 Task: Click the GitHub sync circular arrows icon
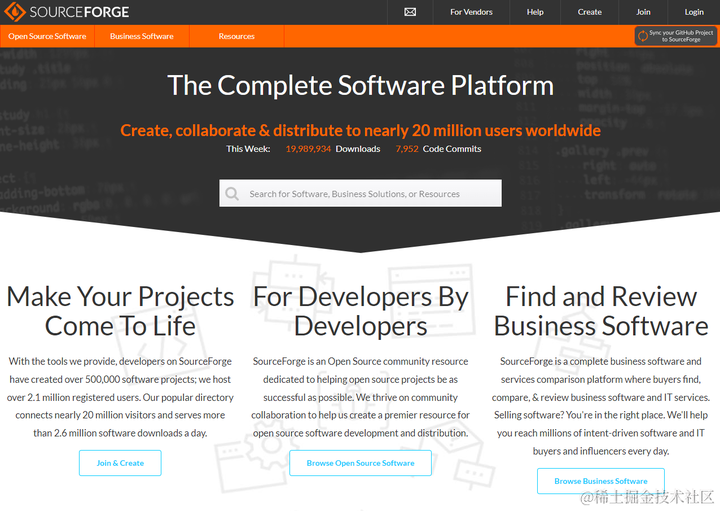point(643,36)
